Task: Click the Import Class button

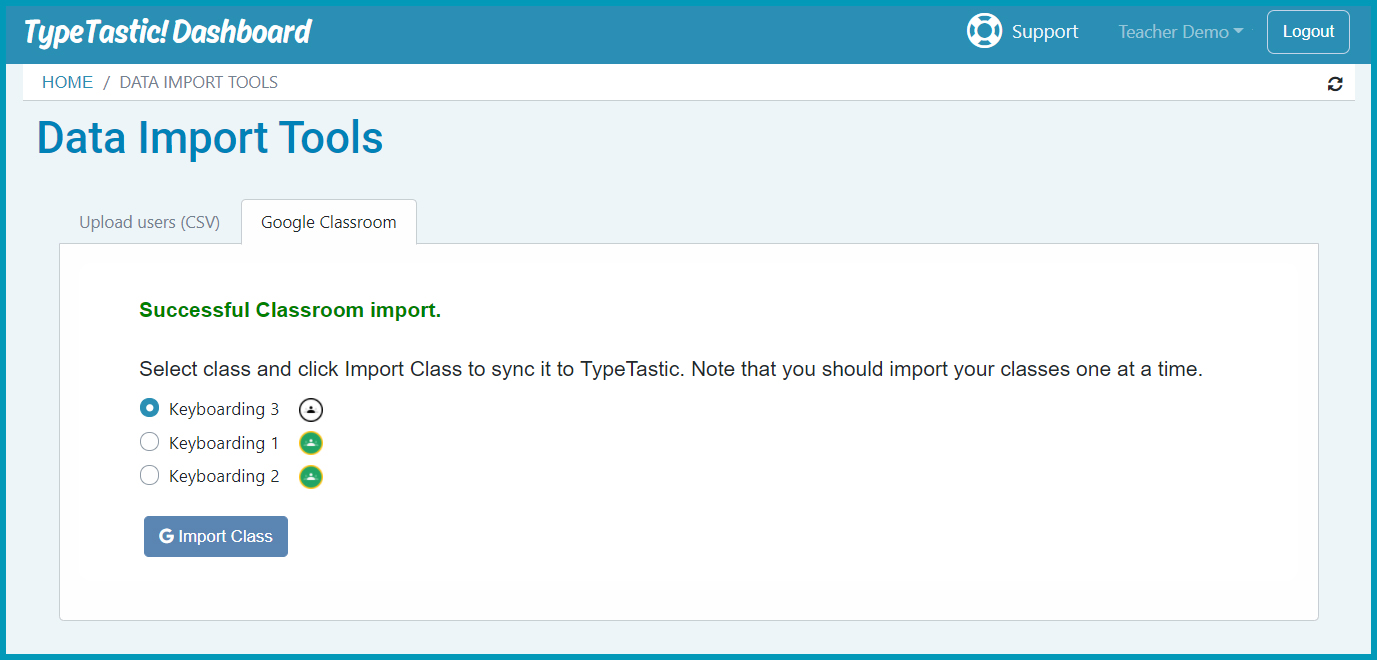Action: coord(216,536)
